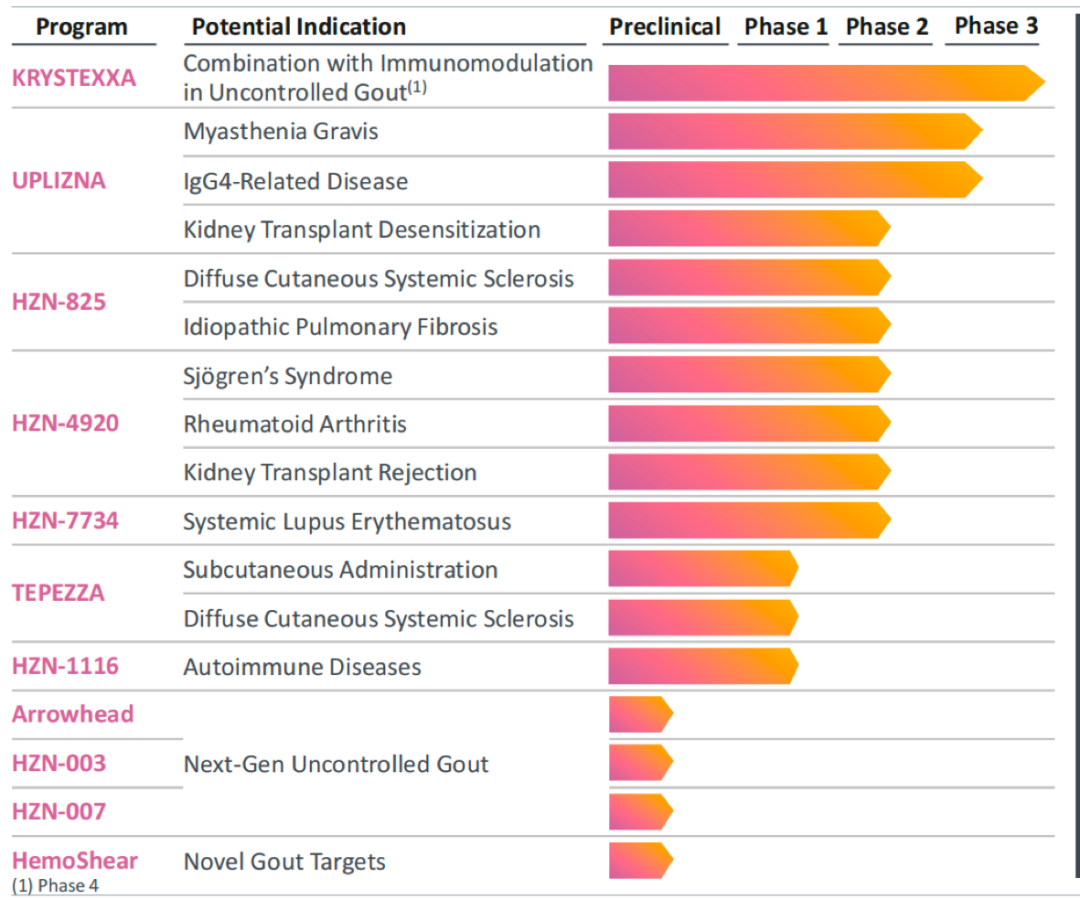Click the Preclinical column header

pos(665,27)
